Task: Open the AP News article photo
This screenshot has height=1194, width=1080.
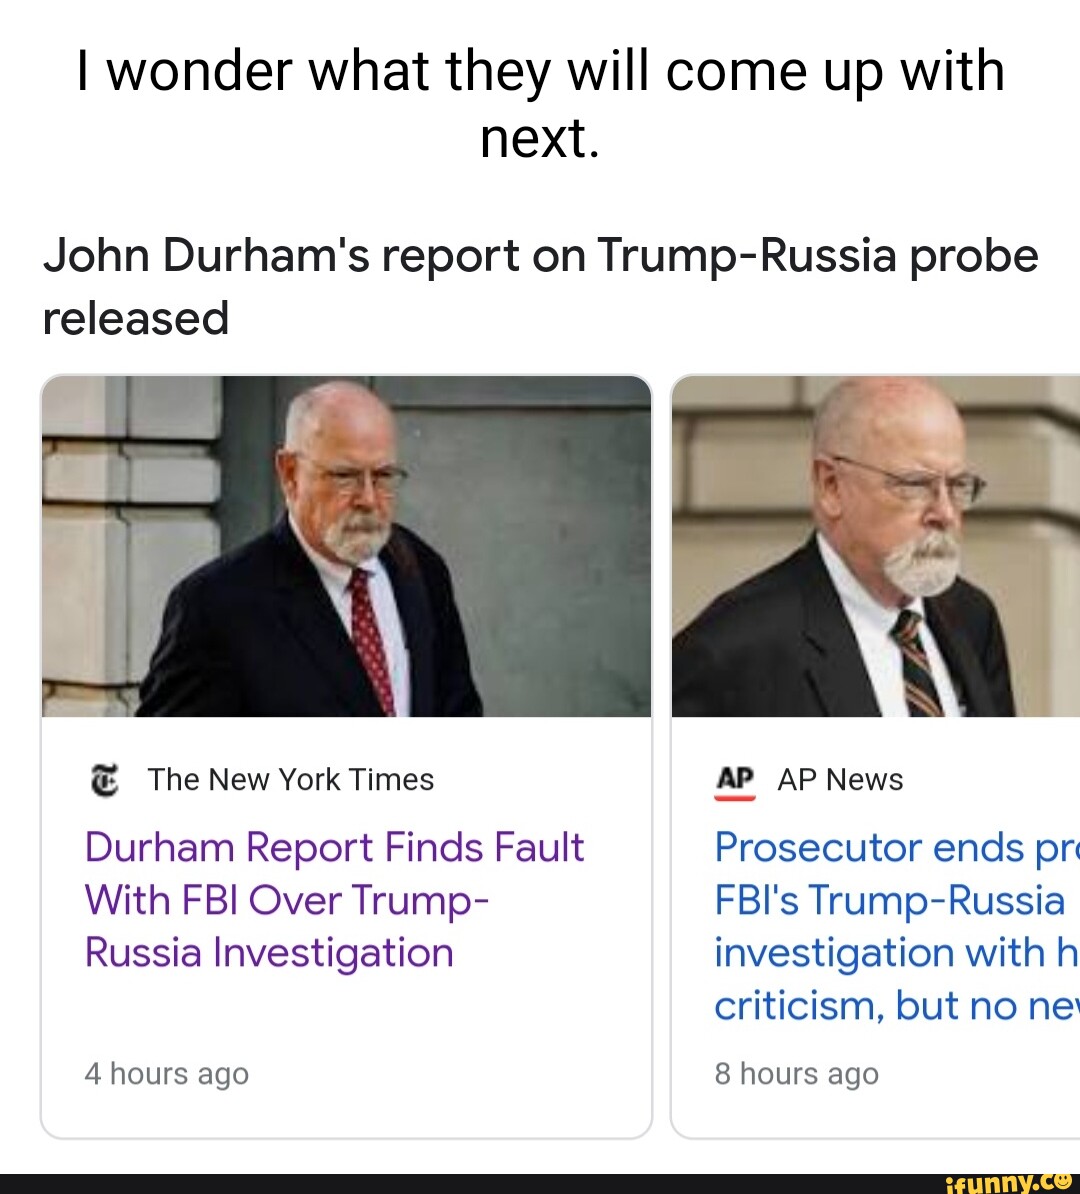Action: 875,546
